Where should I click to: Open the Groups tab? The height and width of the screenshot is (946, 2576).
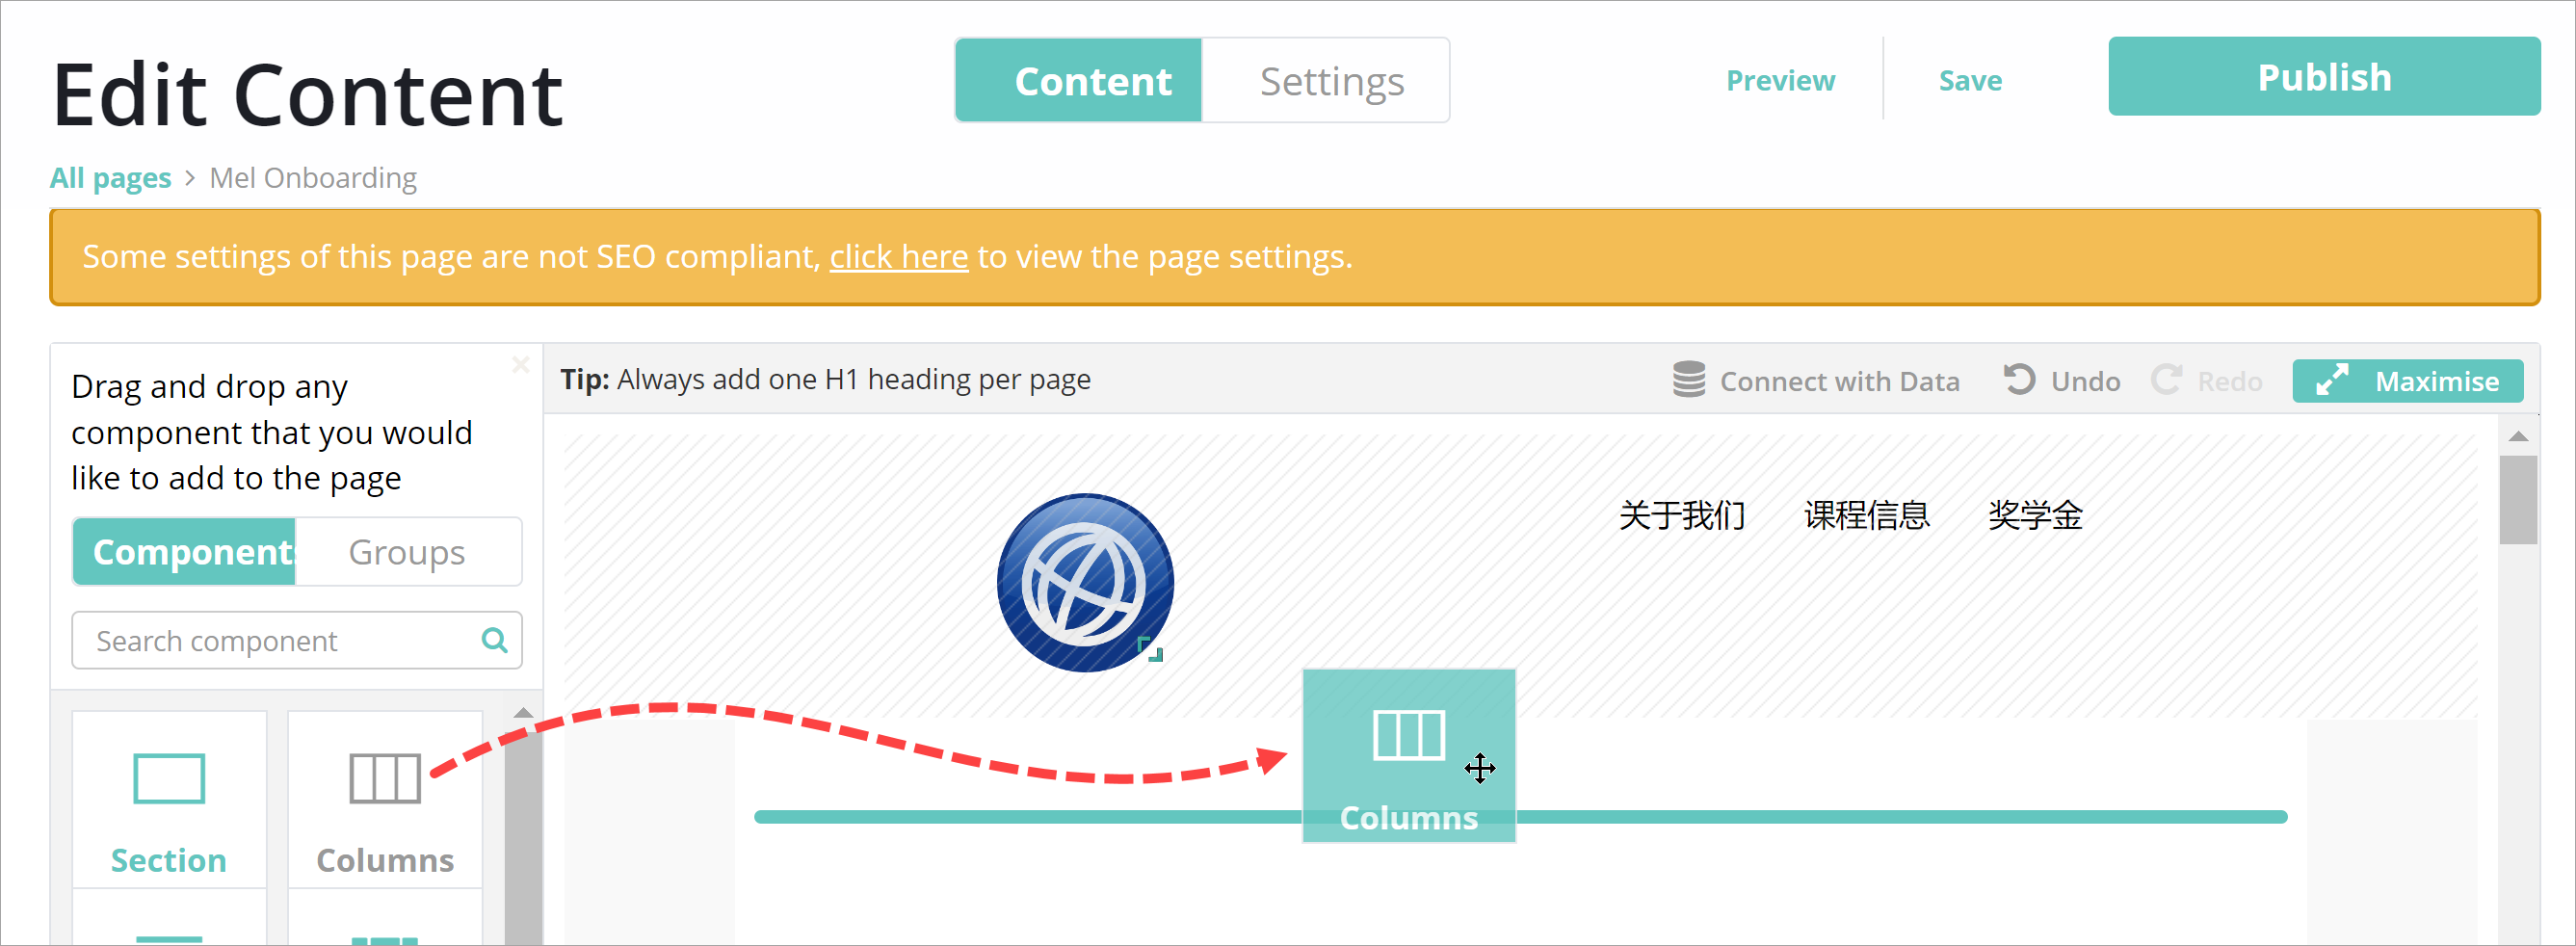tap(407, 552)
